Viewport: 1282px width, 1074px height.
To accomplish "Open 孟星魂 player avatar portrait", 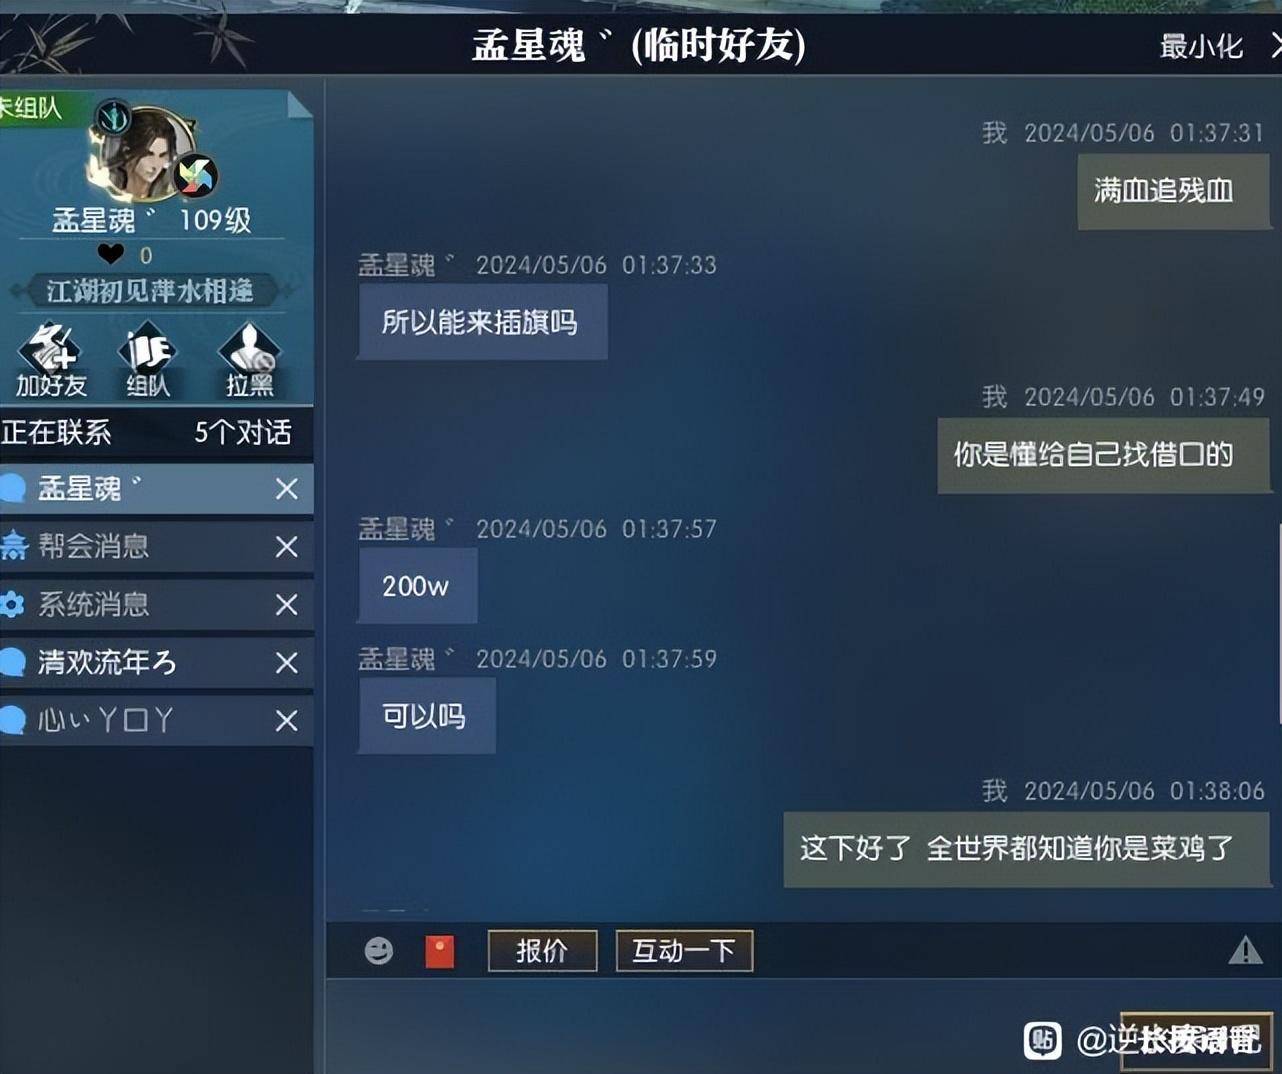I will pos(148,155).
